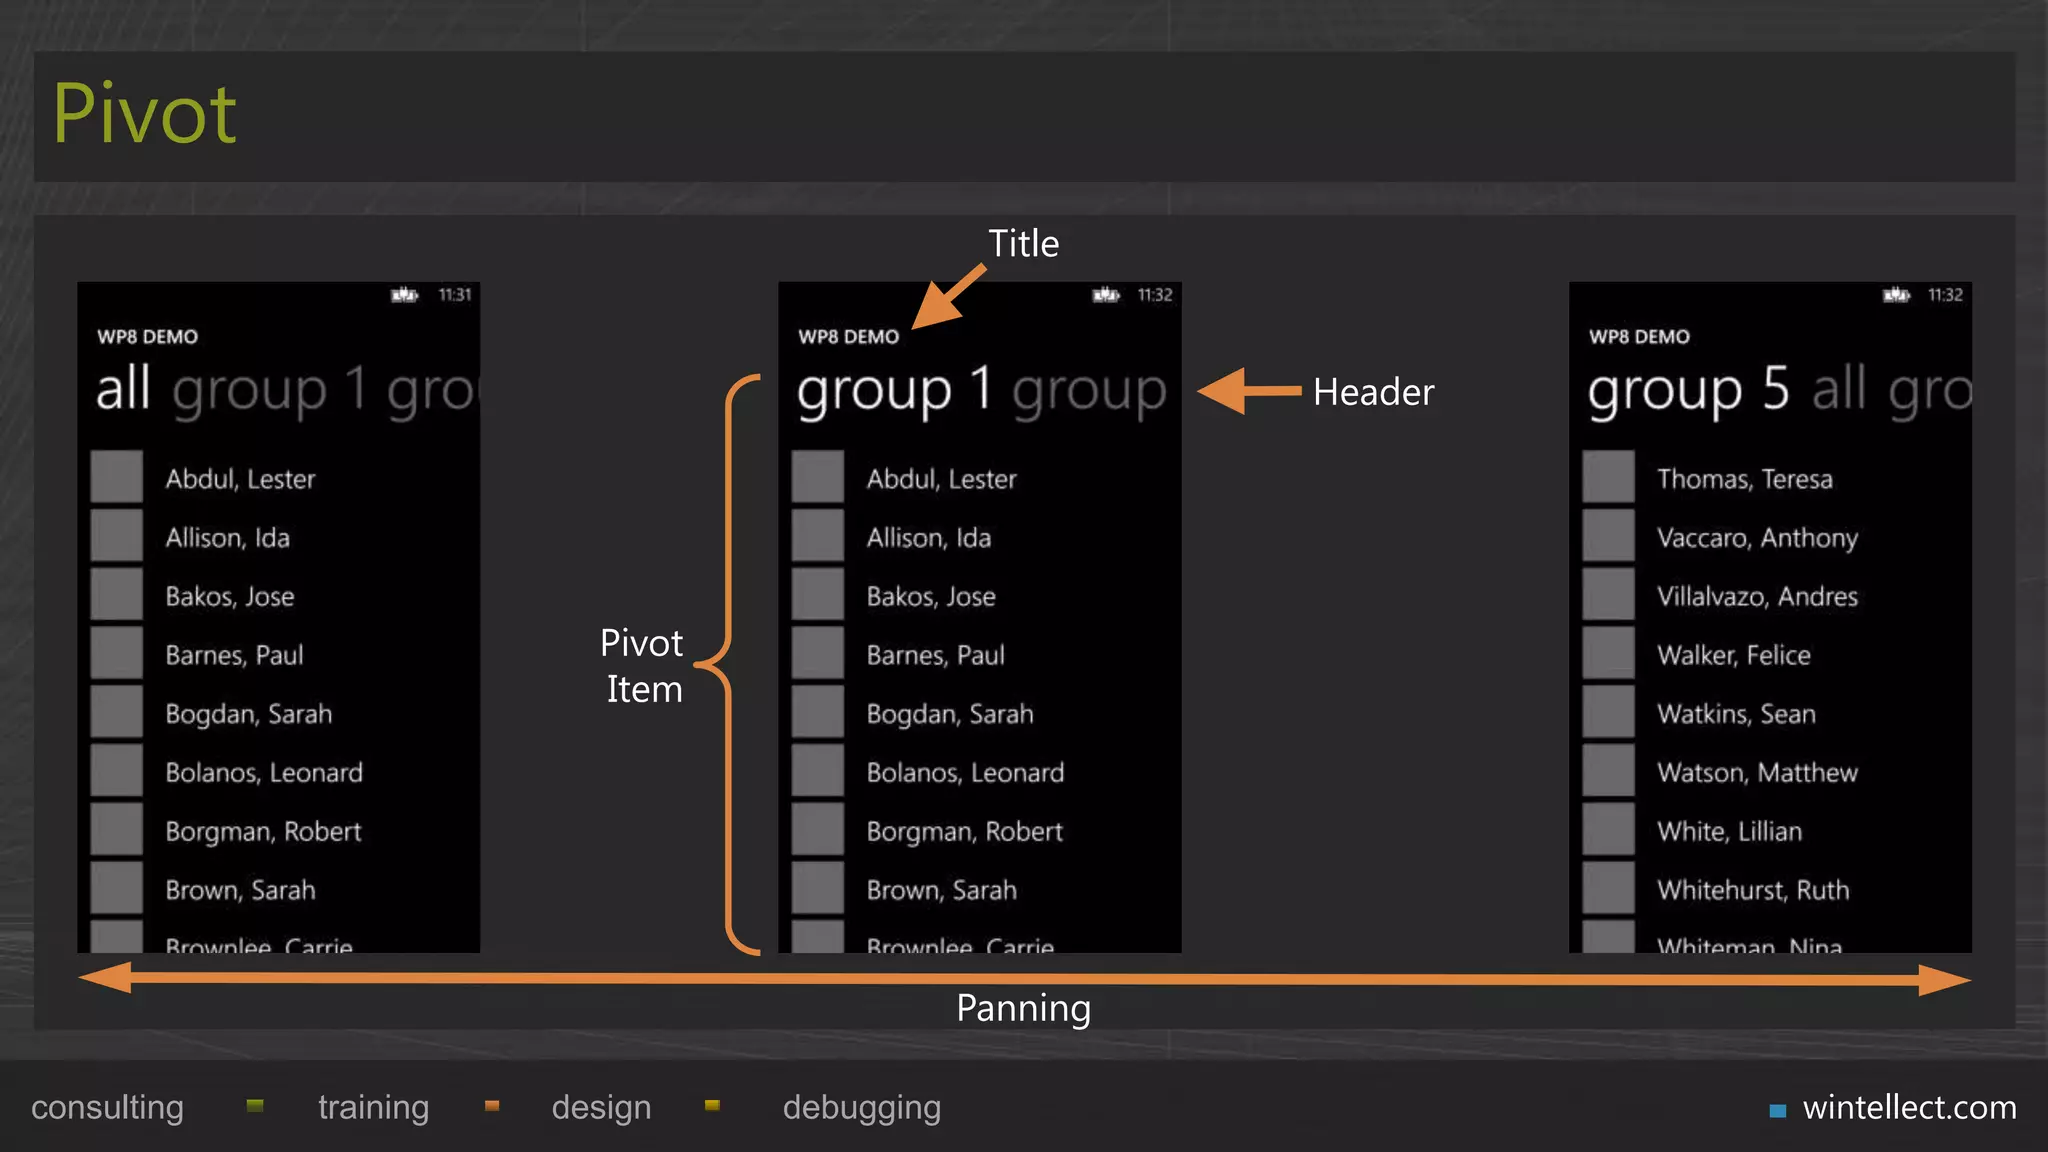
Task: Click the orange bullet after training
Action: pyautogui.click(x=491, y=1106)
